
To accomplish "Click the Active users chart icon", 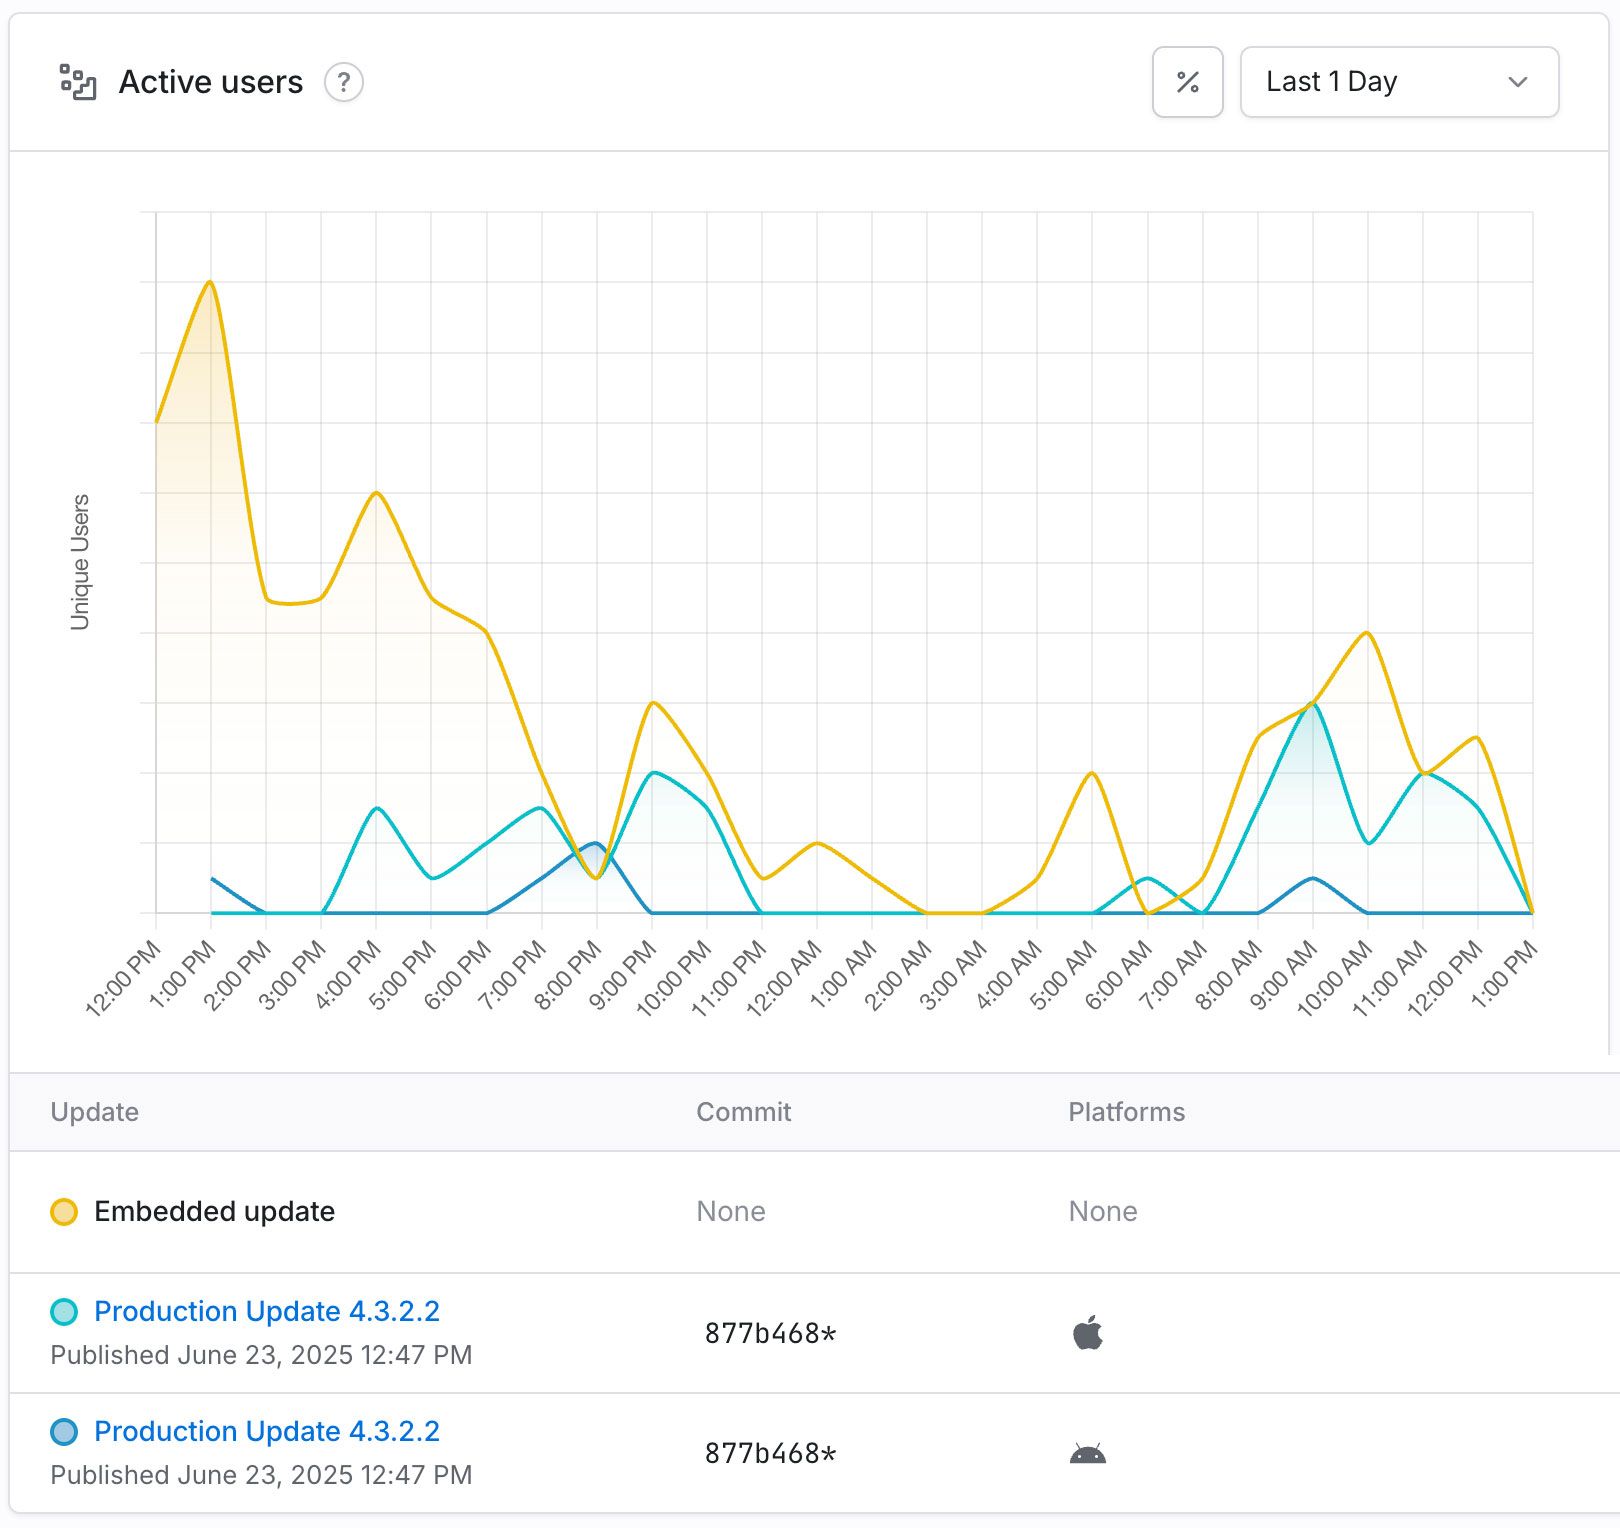I will tap(78, 80).
